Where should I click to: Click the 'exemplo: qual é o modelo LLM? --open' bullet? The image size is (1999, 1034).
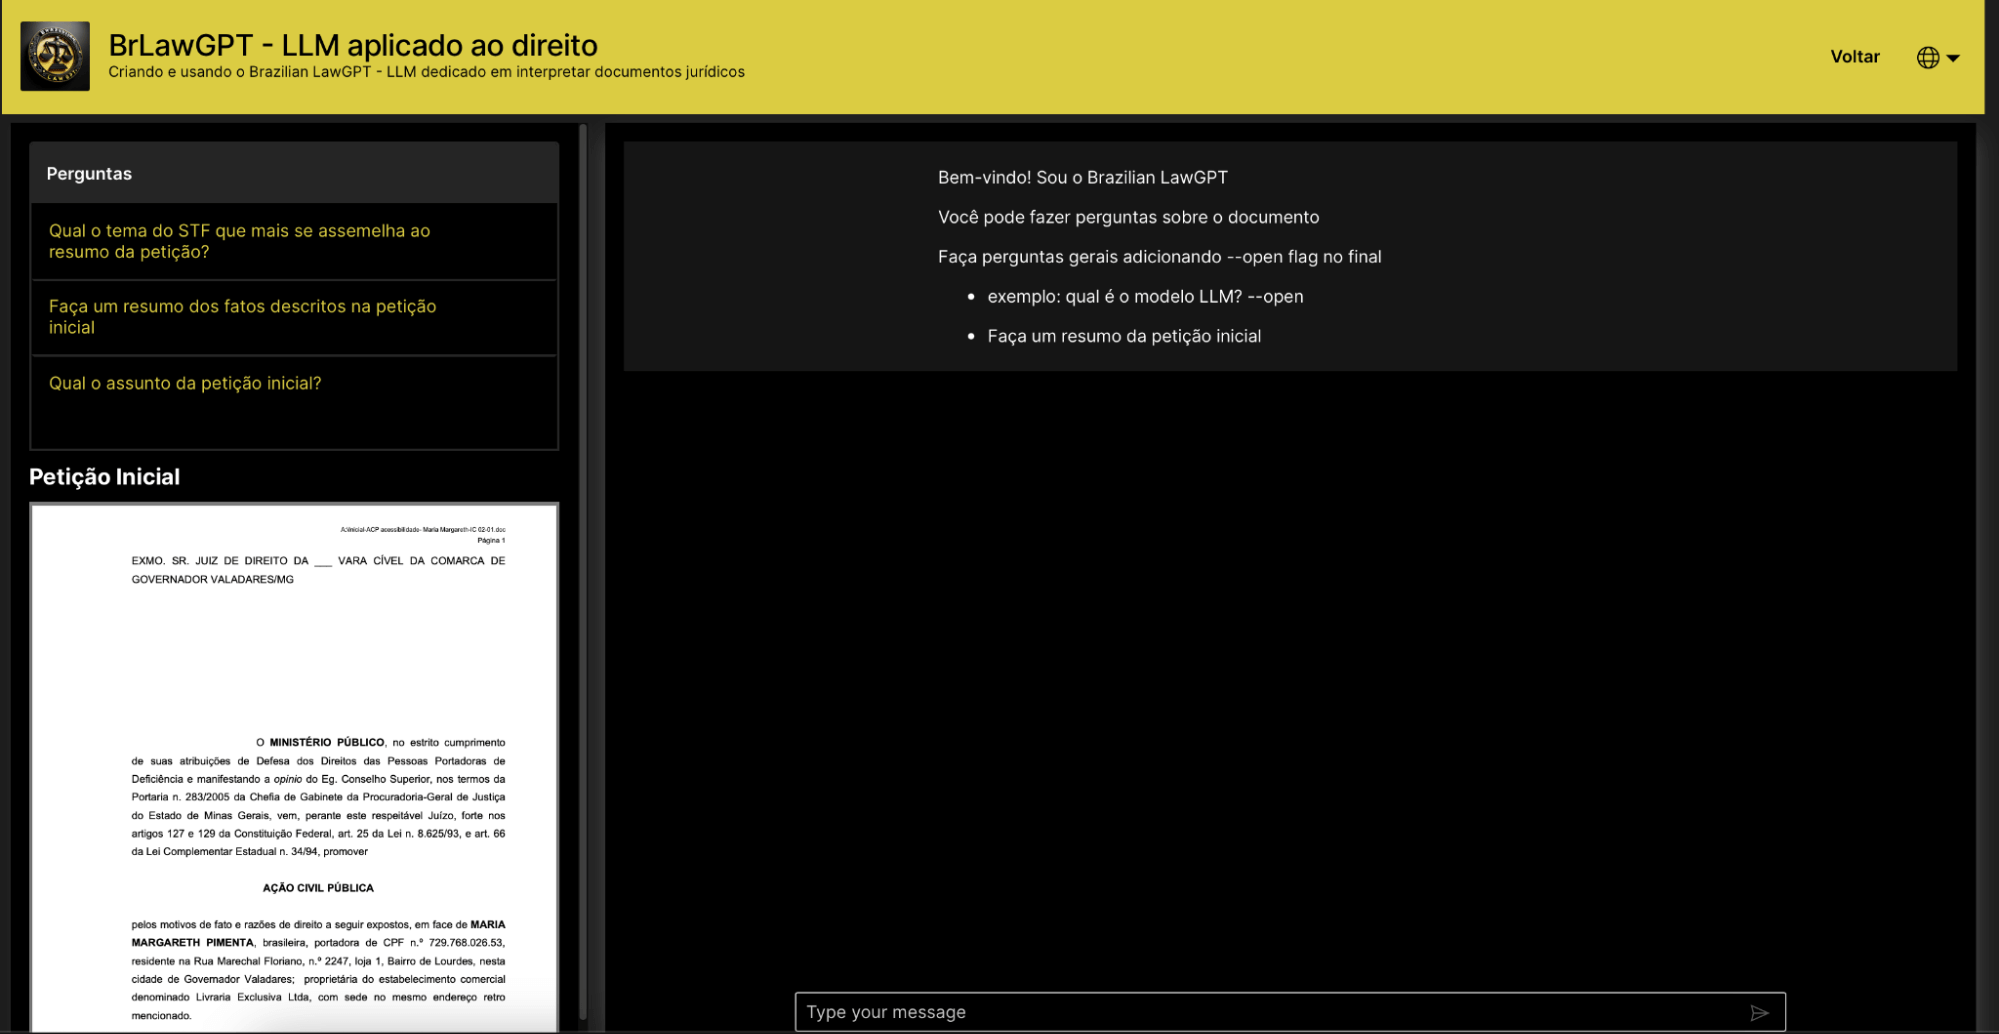click(1144, 296)
